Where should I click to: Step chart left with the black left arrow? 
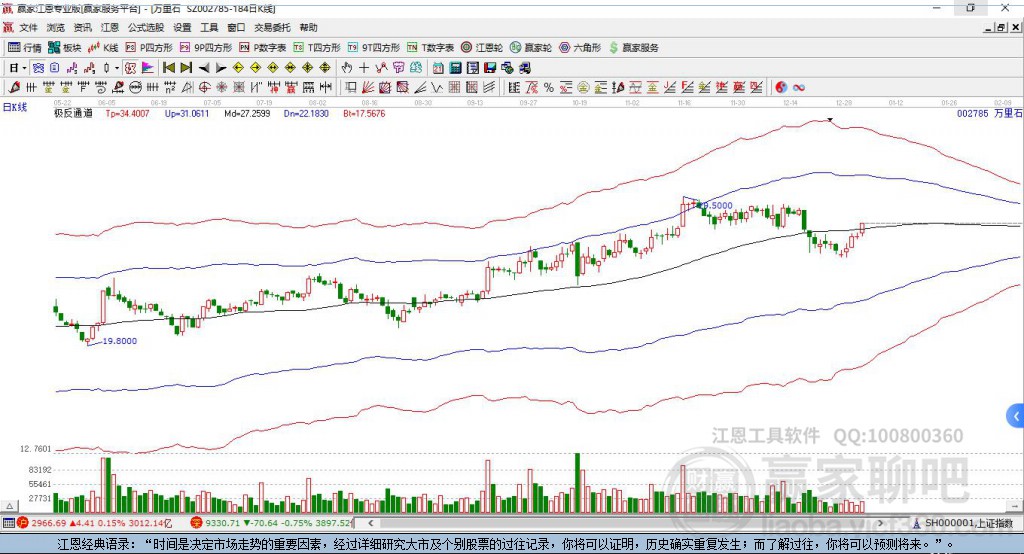click(204, 68)
